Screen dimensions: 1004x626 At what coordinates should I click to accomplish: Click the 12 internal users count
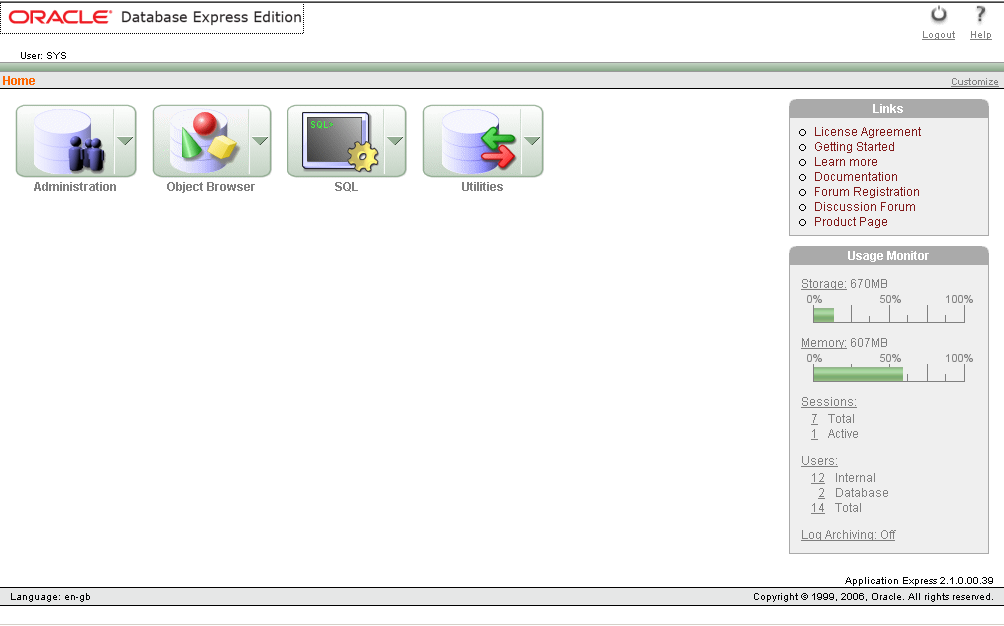pos(818,478)
